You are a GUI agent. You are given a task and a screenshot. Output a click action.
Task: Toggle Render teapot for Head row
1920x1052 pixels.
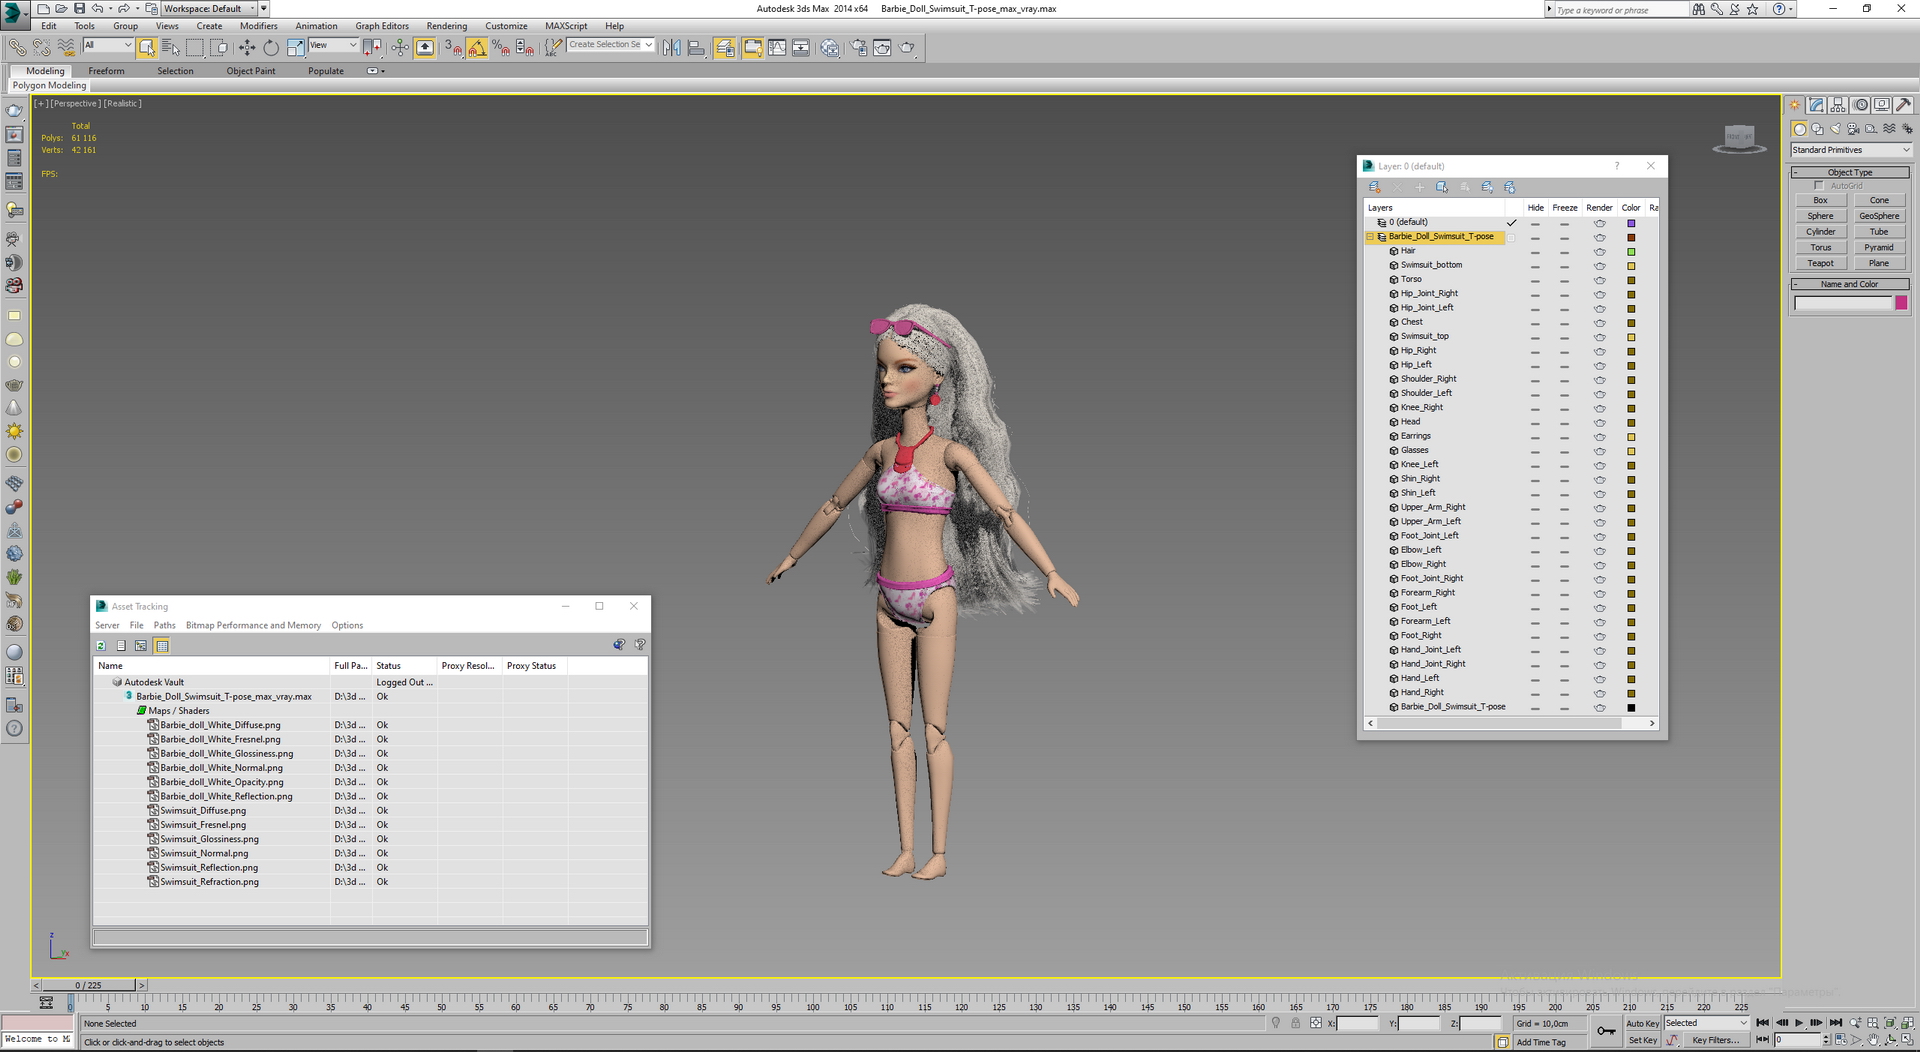(1599, 422)
